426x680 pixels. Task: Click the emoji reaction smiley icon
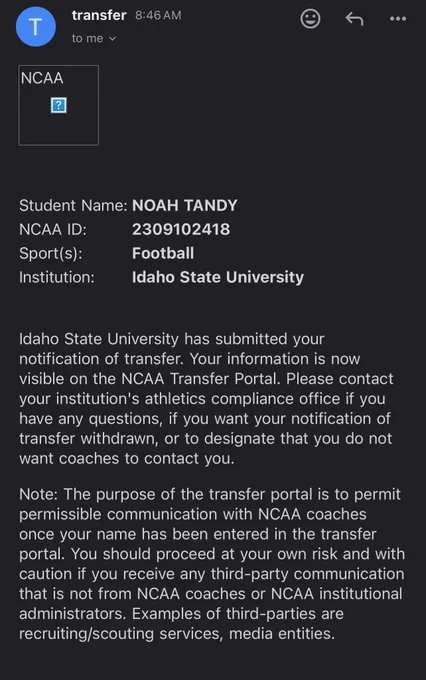[310, 19]
